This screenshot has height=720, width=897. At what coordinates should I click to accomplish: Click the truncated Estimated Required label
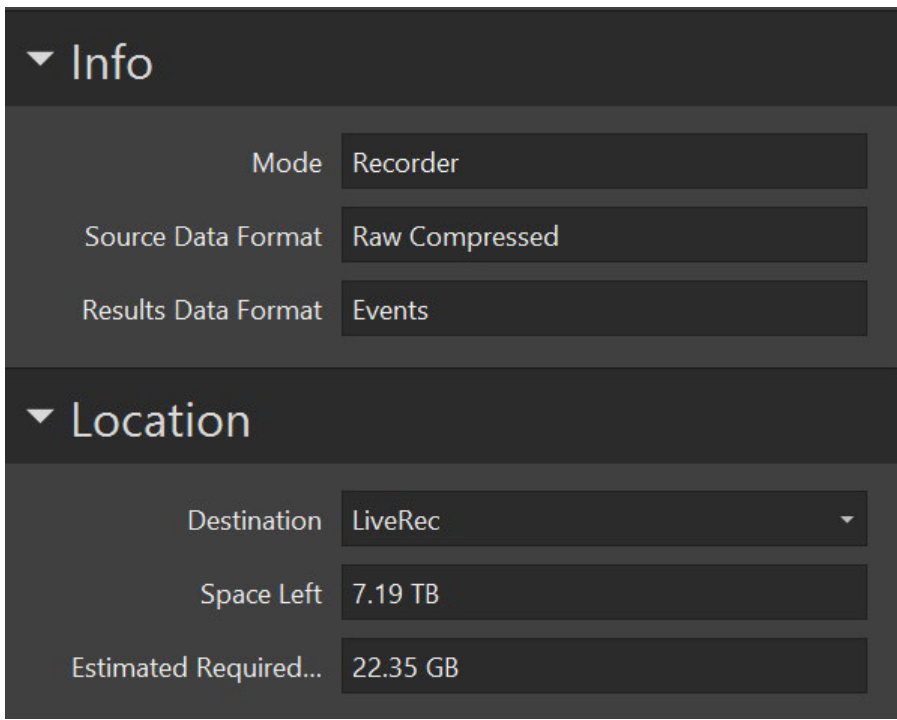pyautogui.click(x=197, y=667)
